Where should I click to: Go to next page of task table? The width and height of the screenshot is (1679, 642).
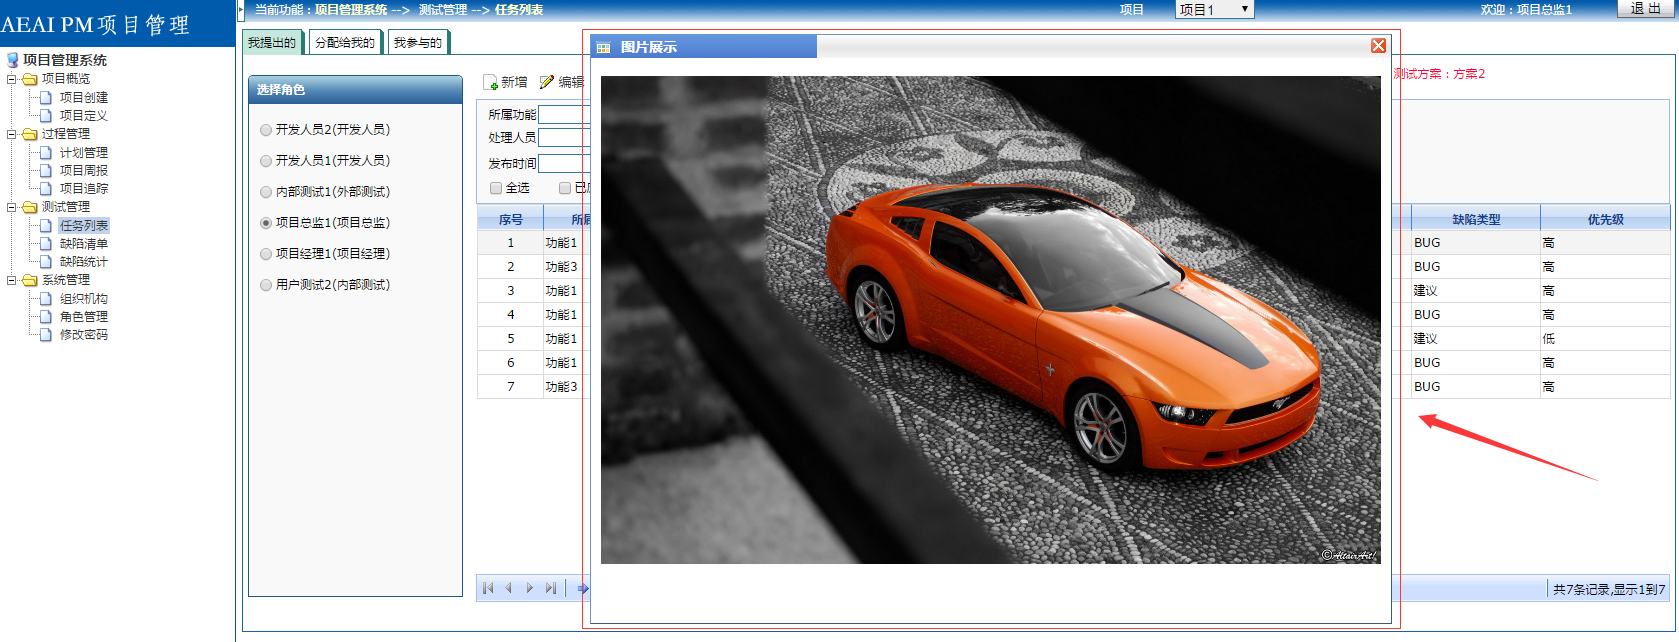tap(530, 588)
